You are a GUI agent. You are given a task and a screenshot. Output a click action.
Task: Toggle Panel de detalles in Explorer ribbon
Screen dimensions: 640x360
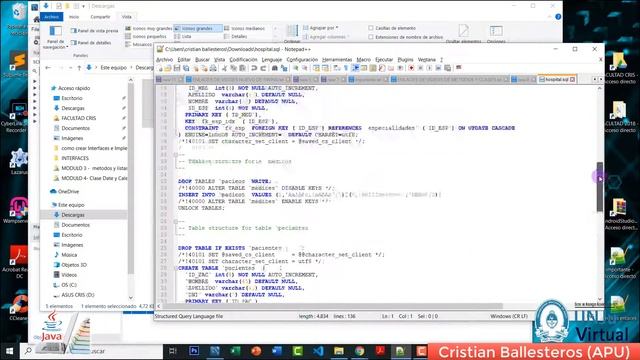(x=91, y=42)
